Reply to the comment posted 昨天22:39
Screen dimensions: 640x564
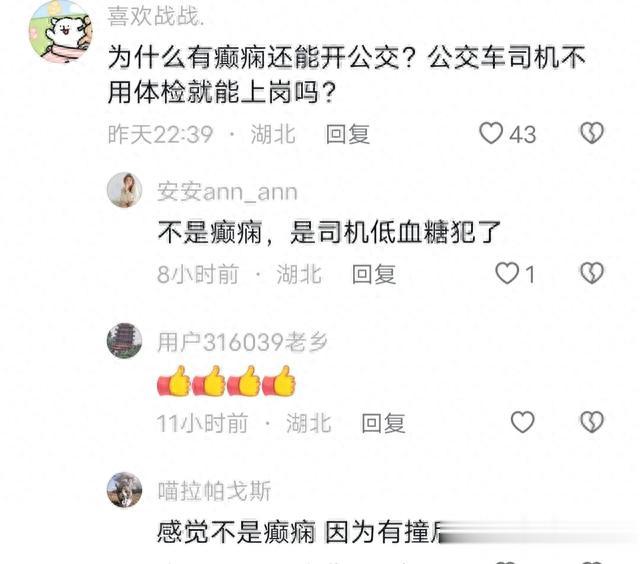click(348, 134)
